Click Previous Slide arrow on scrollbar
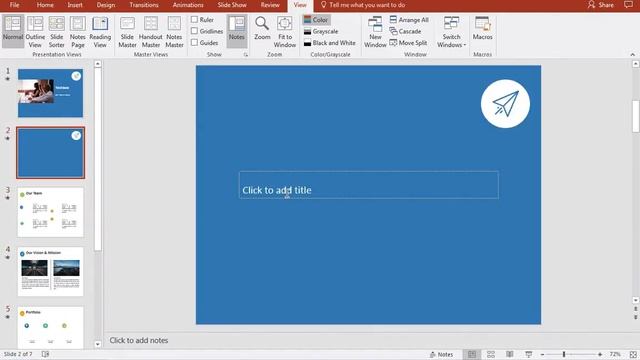This screenshot has height=360, width=640. click(x=636, y=309)
